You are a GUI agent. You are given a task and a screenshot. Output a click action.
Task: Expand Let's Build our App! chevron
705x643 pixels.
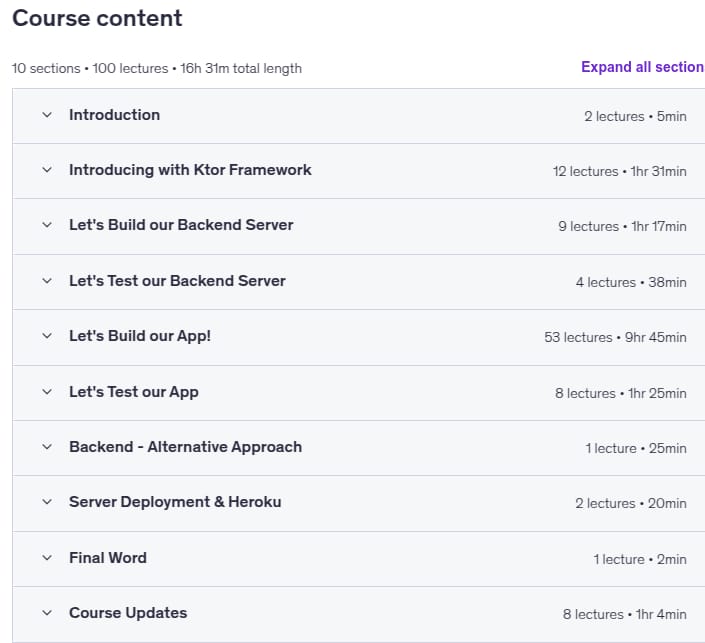(47, 336)
